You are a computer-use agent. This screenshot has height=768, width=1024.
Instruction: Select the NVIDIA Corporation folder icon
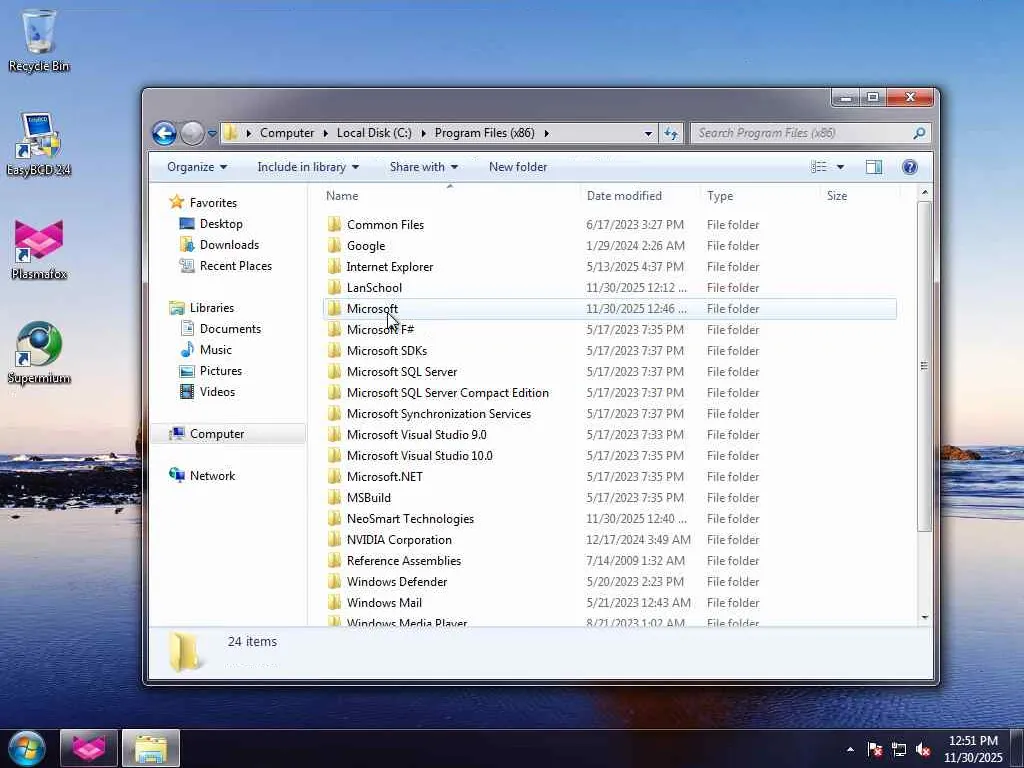click(334, 539)
